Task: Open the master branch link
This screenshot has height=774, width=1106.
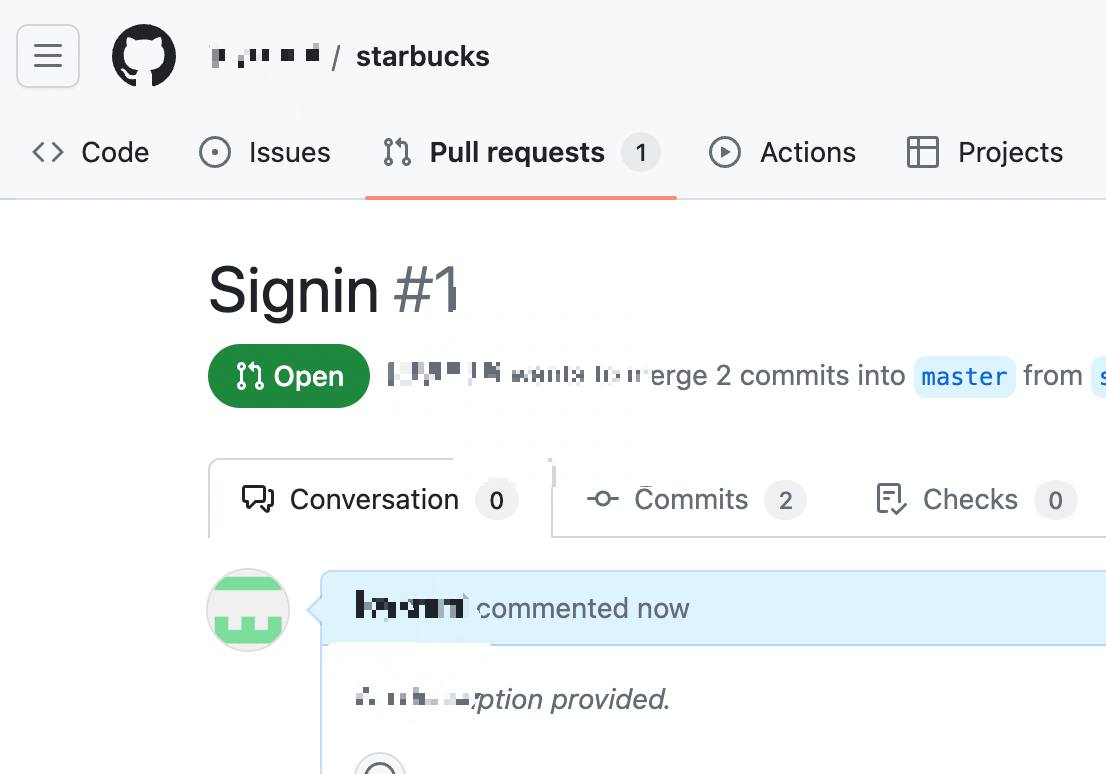Action: pyautogui.click(x=964, y=377)
